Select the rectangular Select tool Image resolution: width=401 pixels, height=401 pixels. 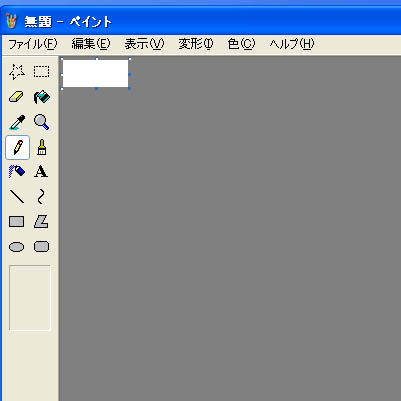tap(42, 72)
